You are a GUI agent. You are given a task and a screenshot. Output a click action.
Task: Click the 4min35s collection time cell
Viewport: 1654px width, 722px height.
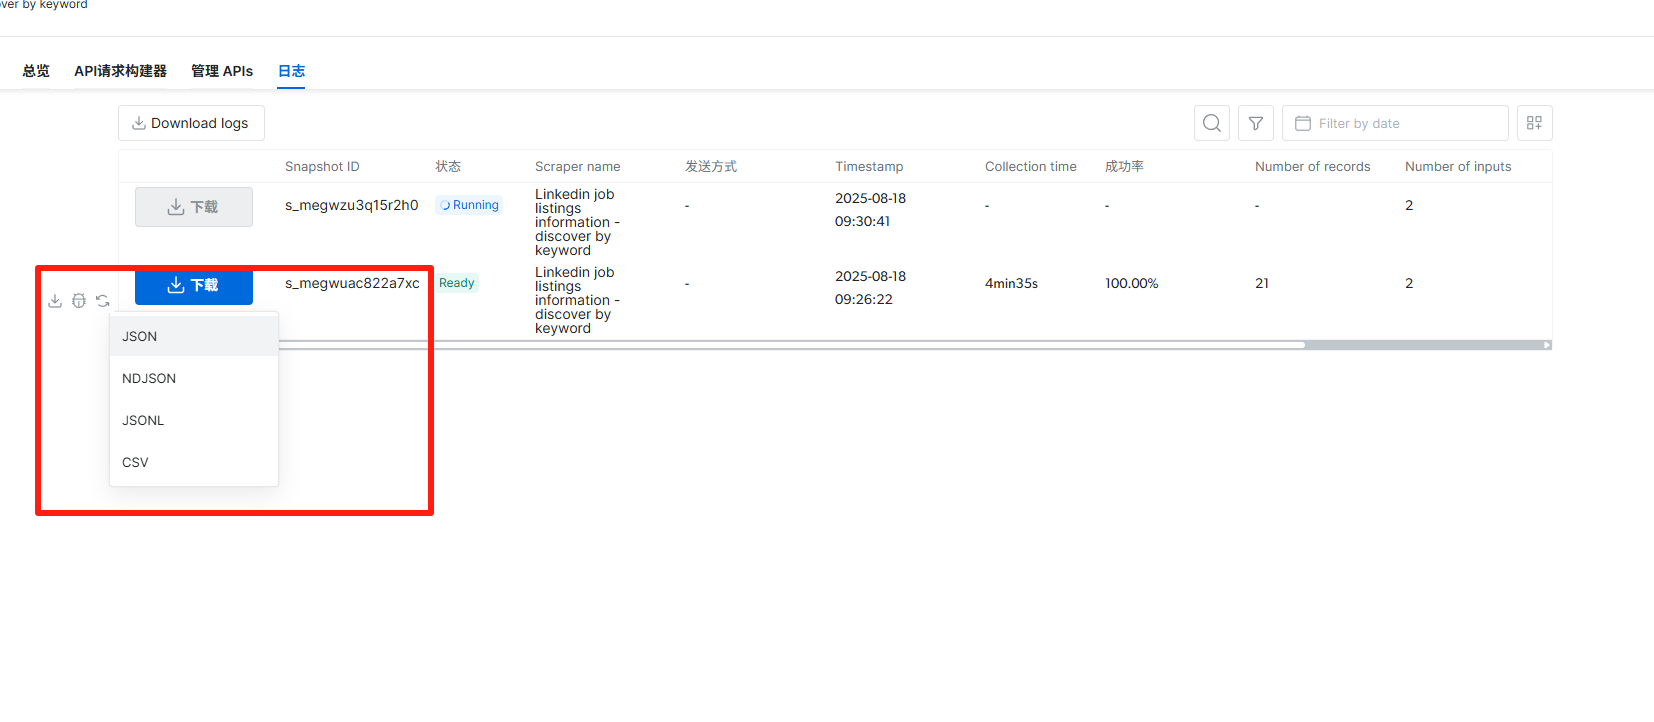(x=1011, y=283)
